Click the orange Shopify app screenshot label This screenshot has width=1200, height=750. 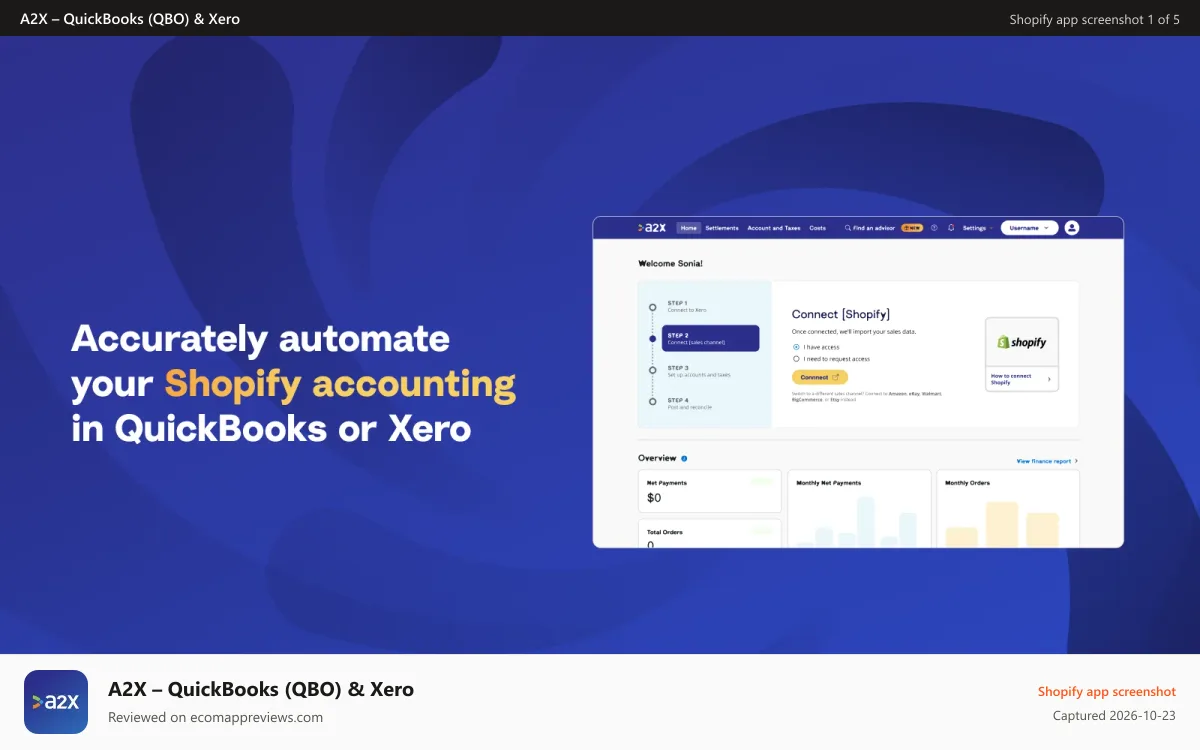tap(1107, 691)
